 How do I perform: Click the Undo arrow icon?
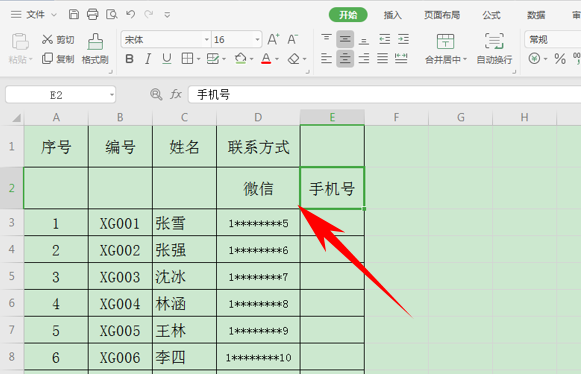130,14
